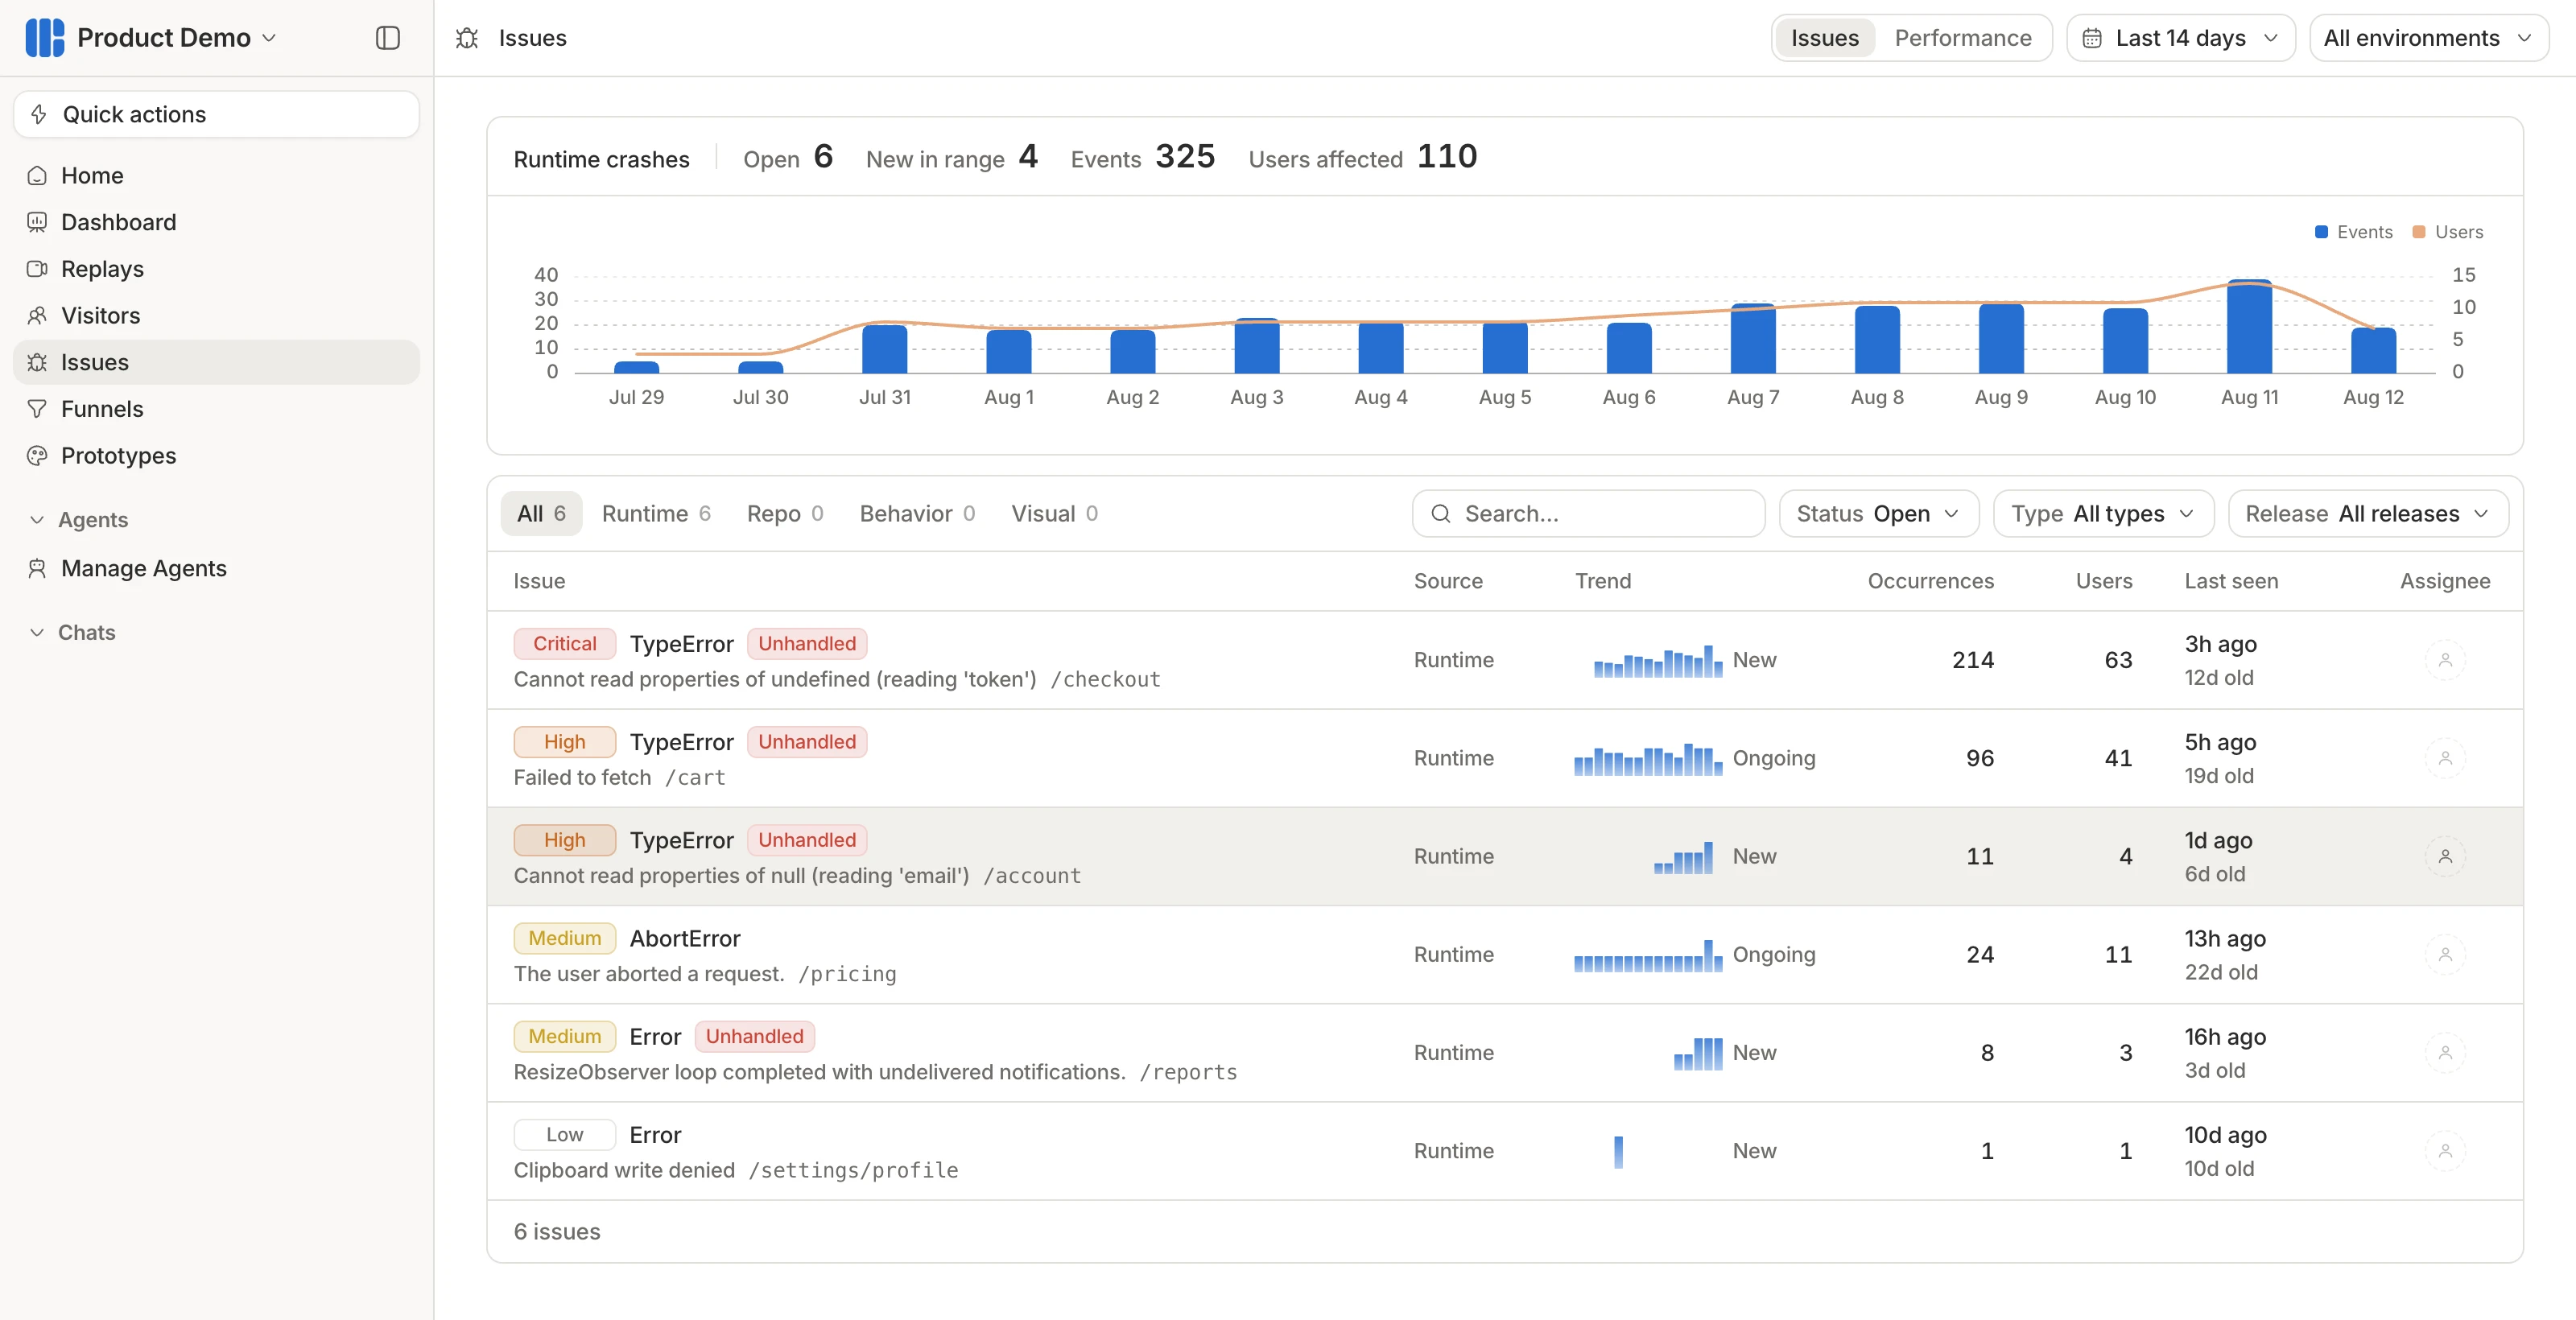This screenshot has height=1320, width=2576.
Task: Click the calendar icon in date range
Action: tap(2092, 38)
